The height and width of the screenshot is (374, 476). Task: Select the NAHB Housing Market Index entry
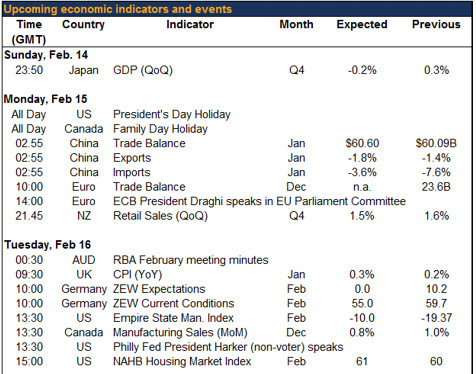click(x=182, y=361)
